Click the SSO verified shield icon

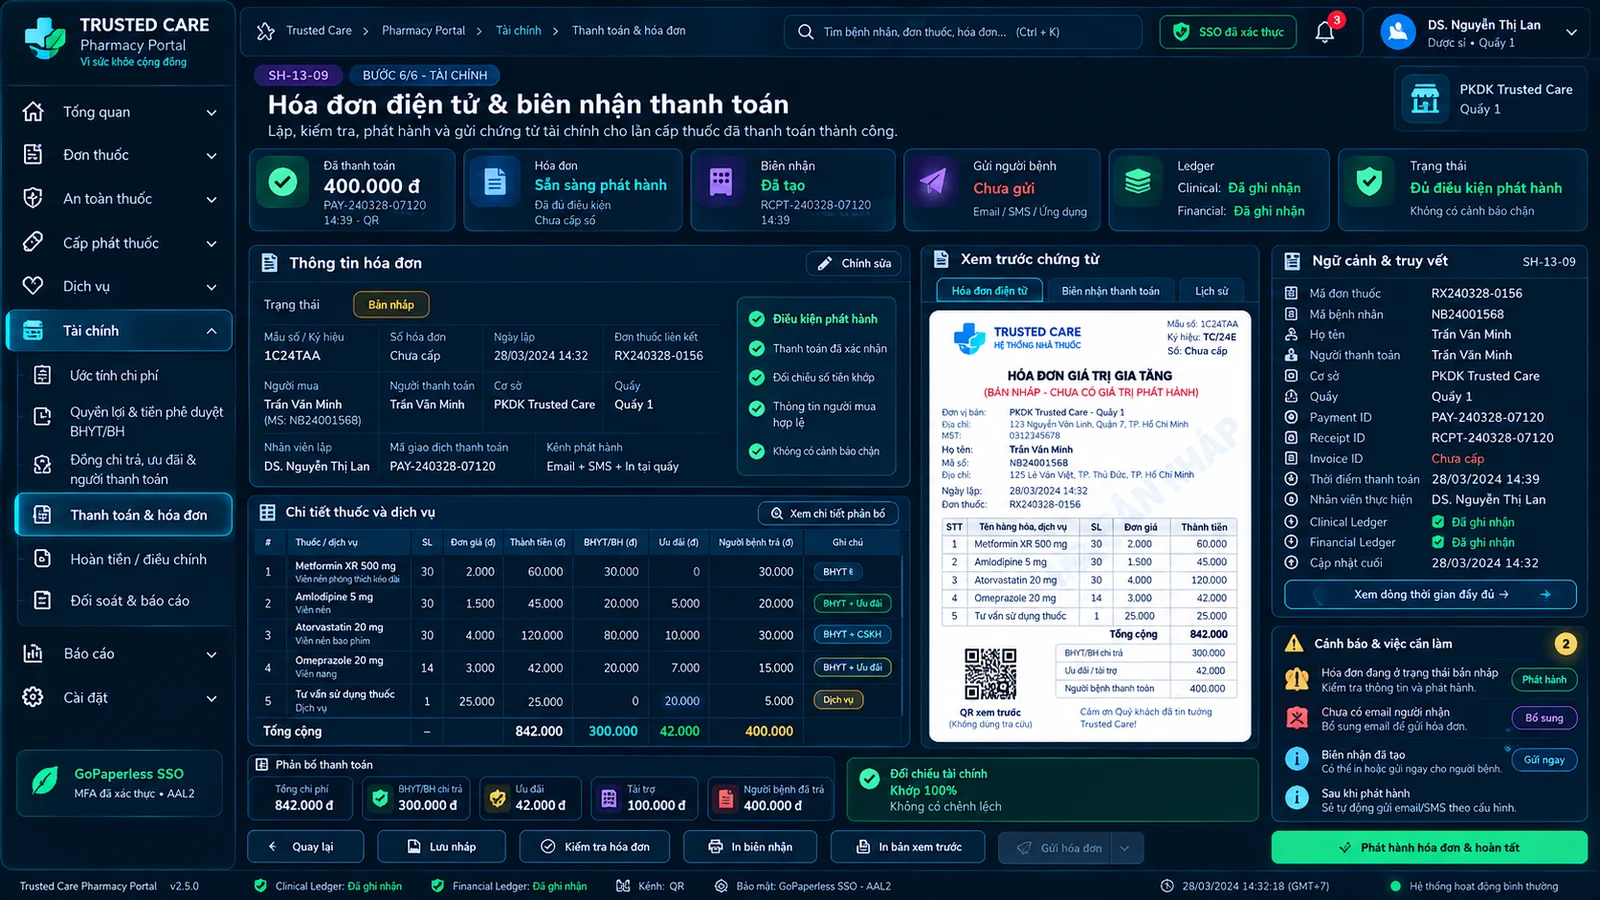1181,32
